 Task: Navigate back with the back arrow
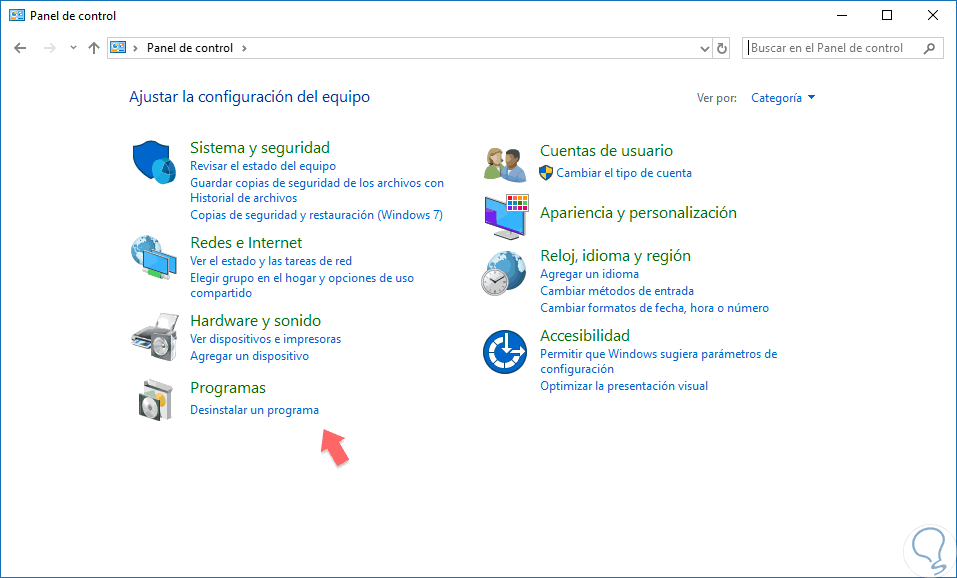[20, 48]
